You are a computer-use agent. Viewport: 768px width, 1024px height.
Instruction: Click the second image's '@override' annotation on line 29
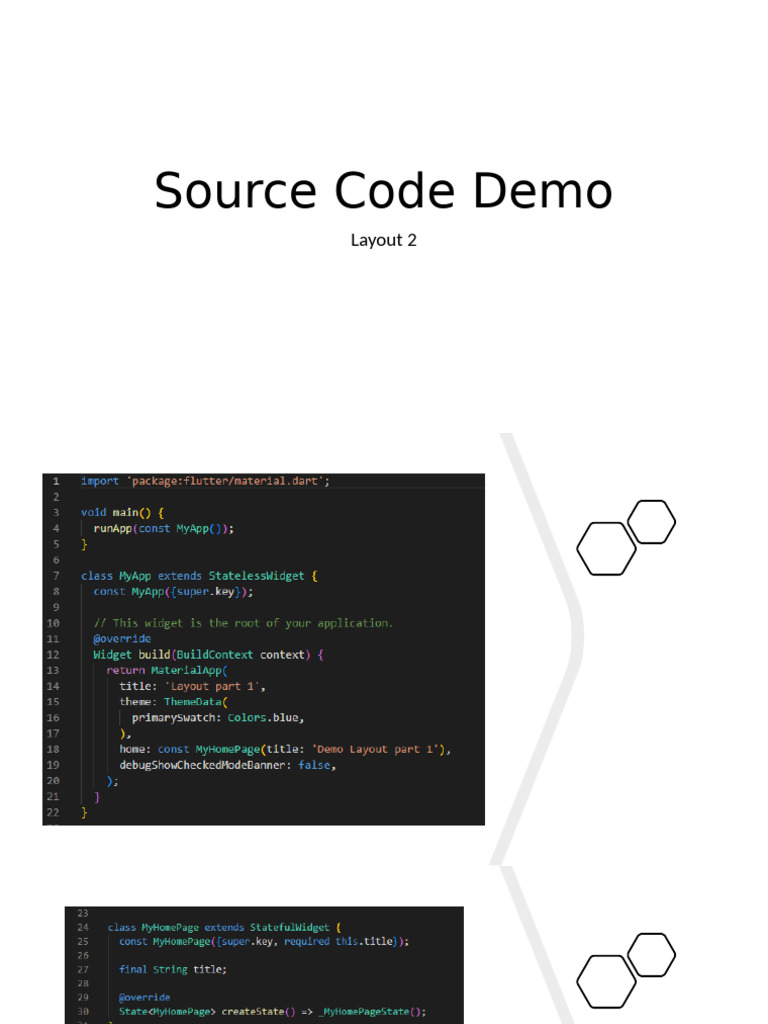tap(144, 997)
